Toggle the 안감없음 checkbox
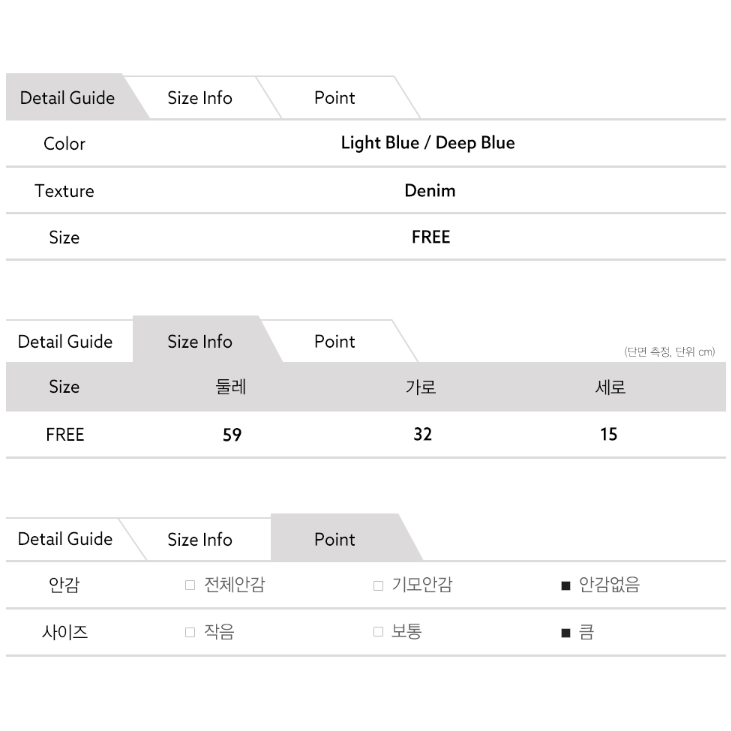The width and height of the screenshot is (731, 731). pos(566,586)
